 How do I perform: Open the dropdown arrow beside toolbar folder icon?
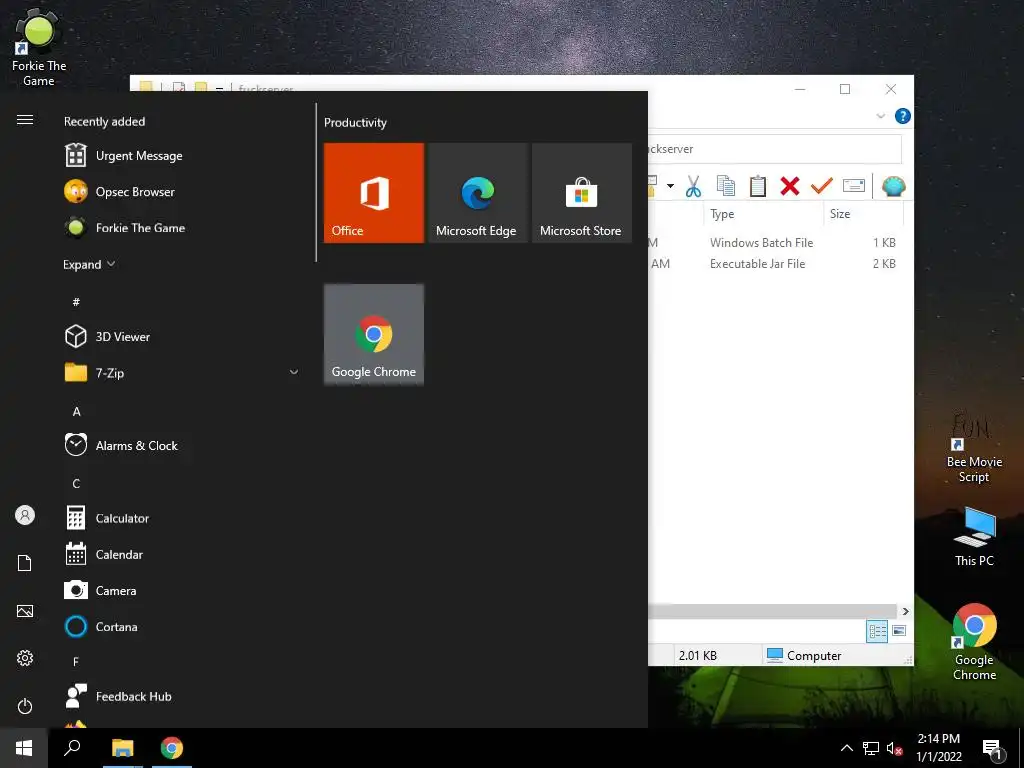coord(670,186)
